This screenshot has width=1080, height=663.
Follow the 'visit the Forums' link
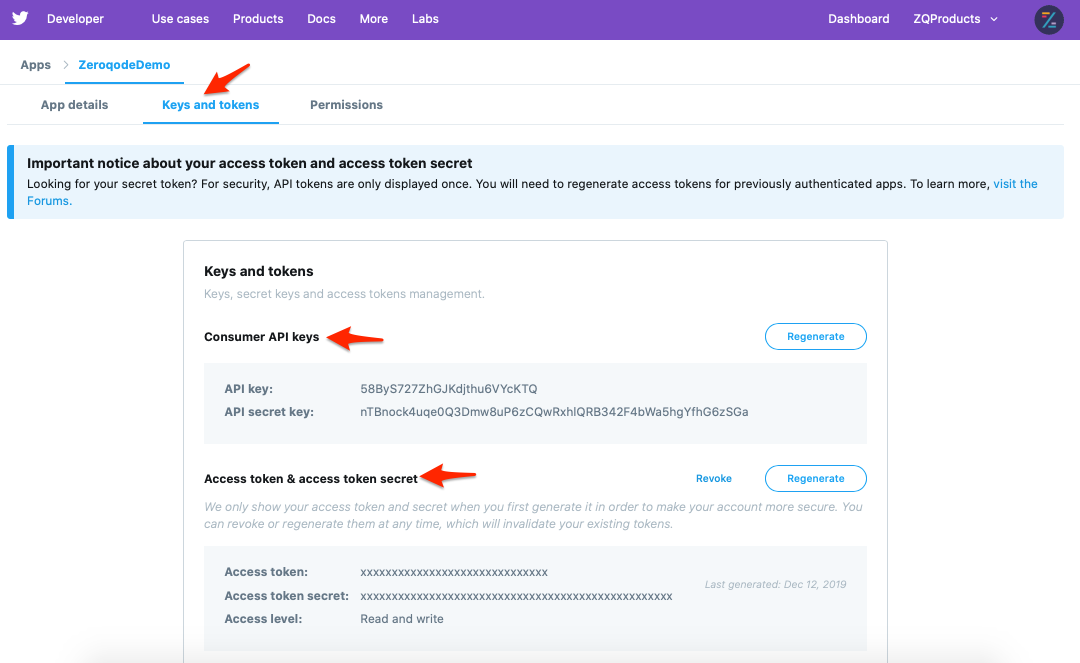1015,184
